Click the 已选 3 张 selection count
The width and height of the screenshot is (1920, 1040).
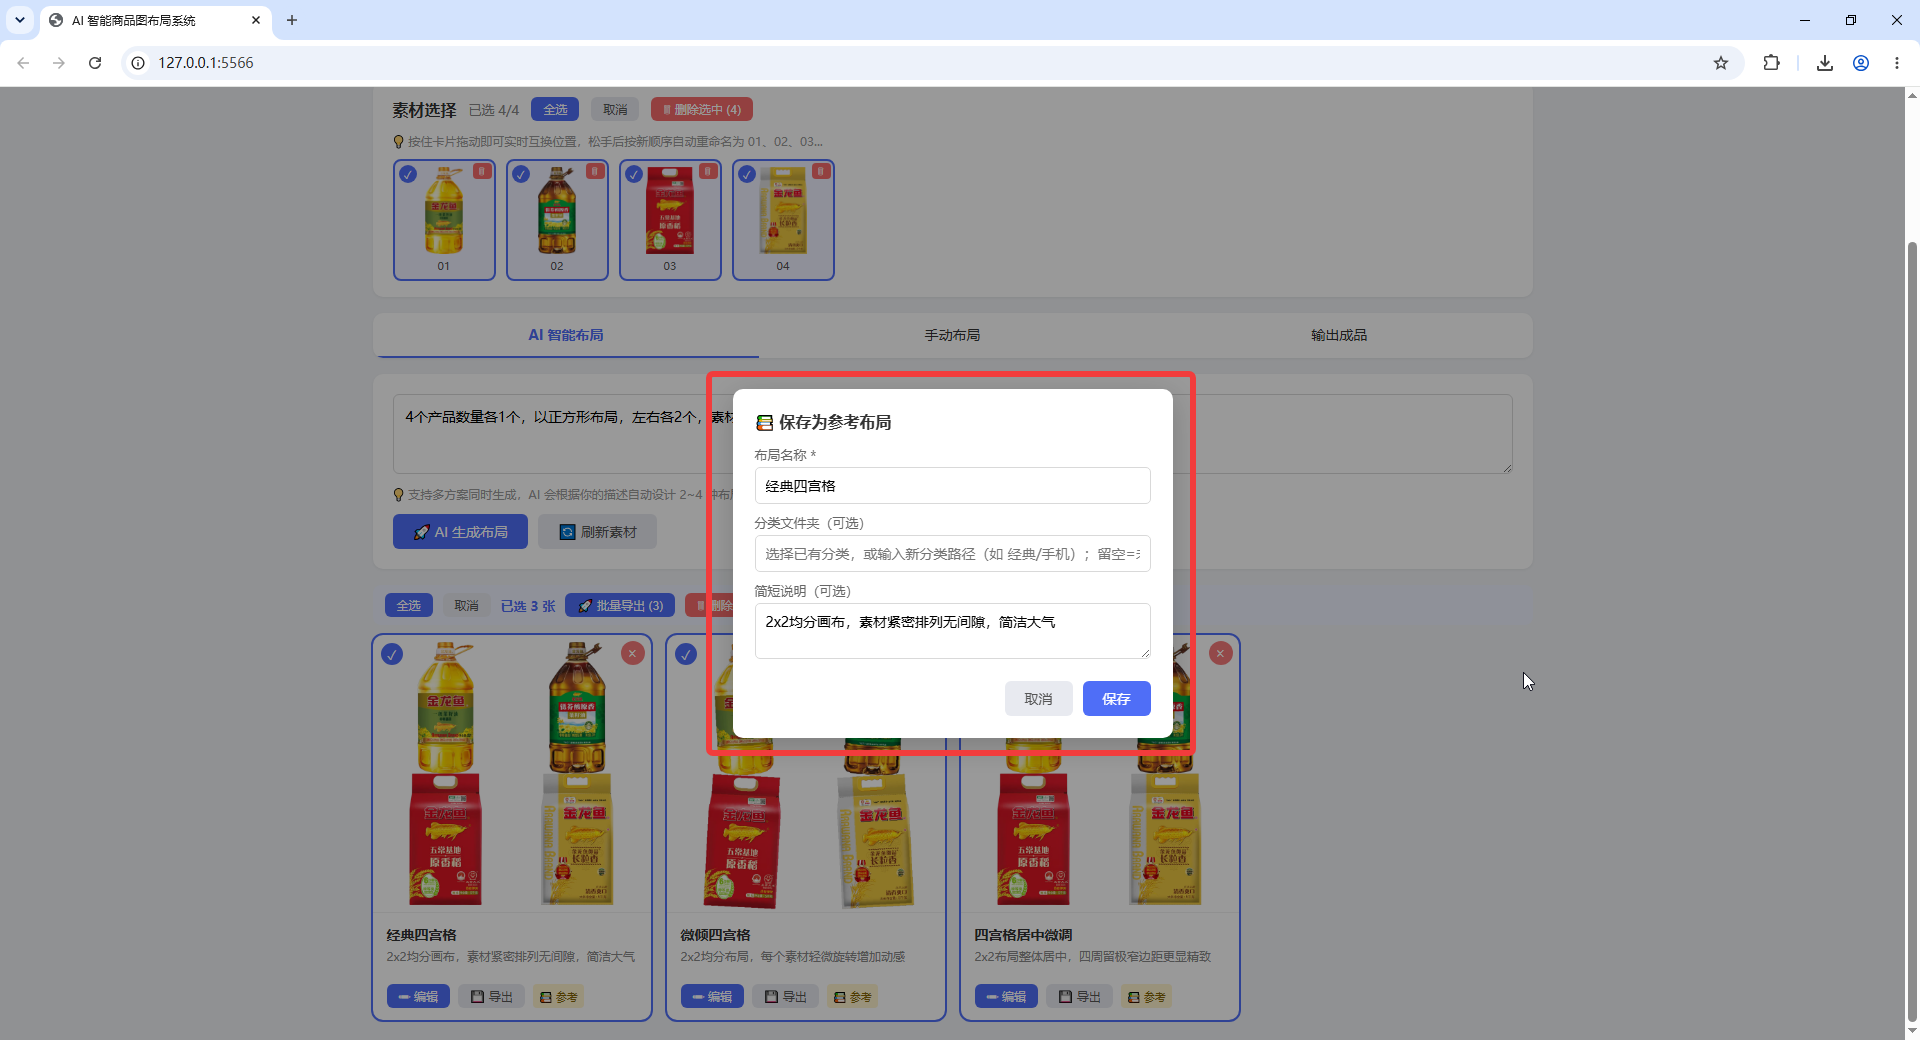click(528, 606)
